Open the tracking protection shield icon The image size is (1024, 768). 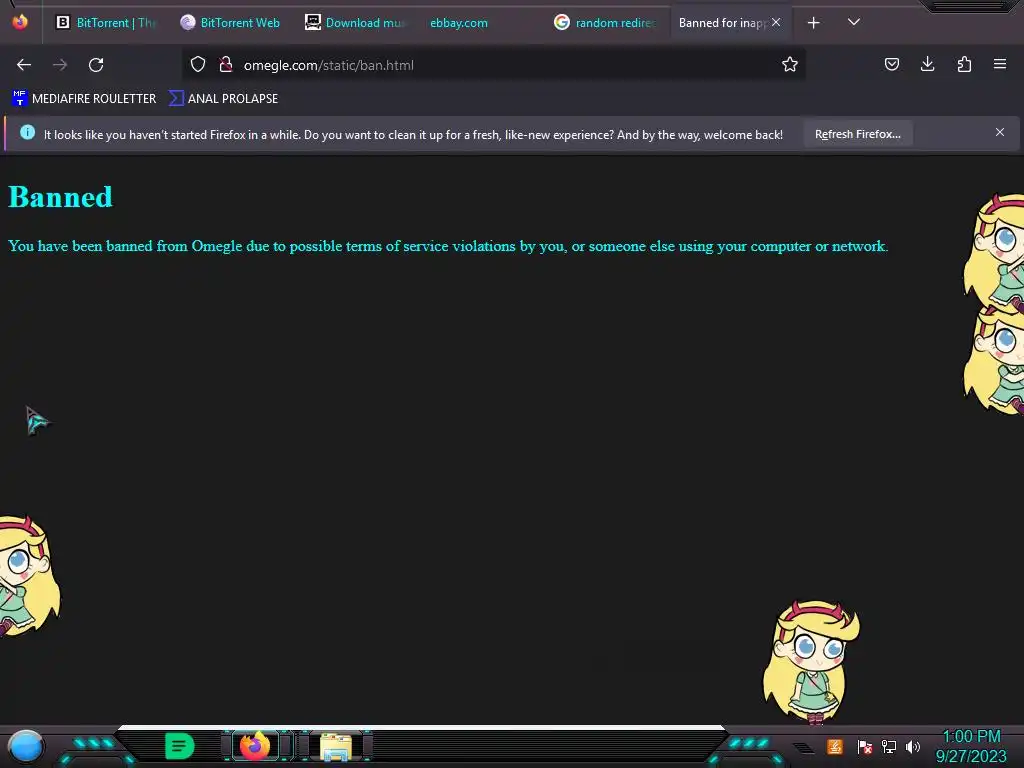click(198, 64)
